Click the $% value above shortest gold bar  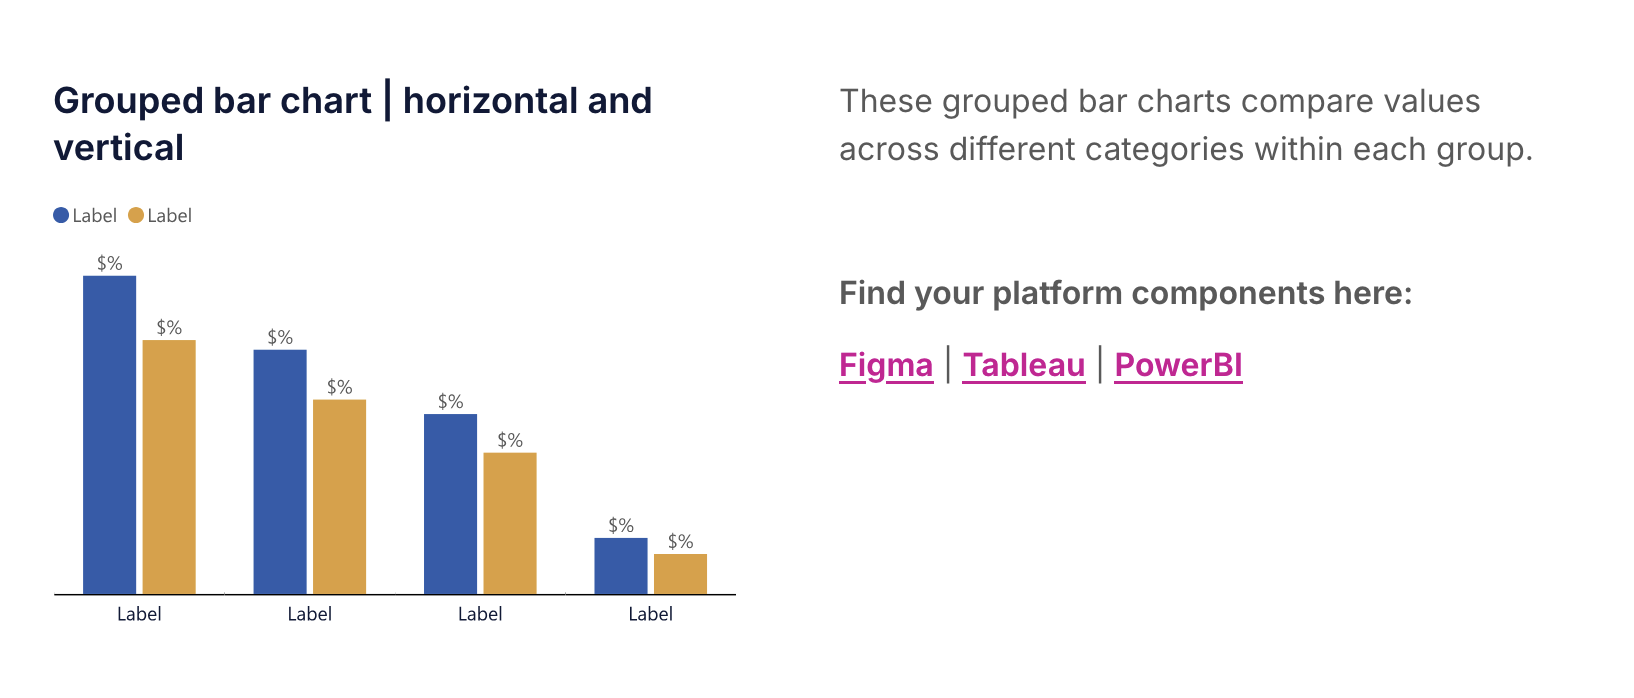681,541
